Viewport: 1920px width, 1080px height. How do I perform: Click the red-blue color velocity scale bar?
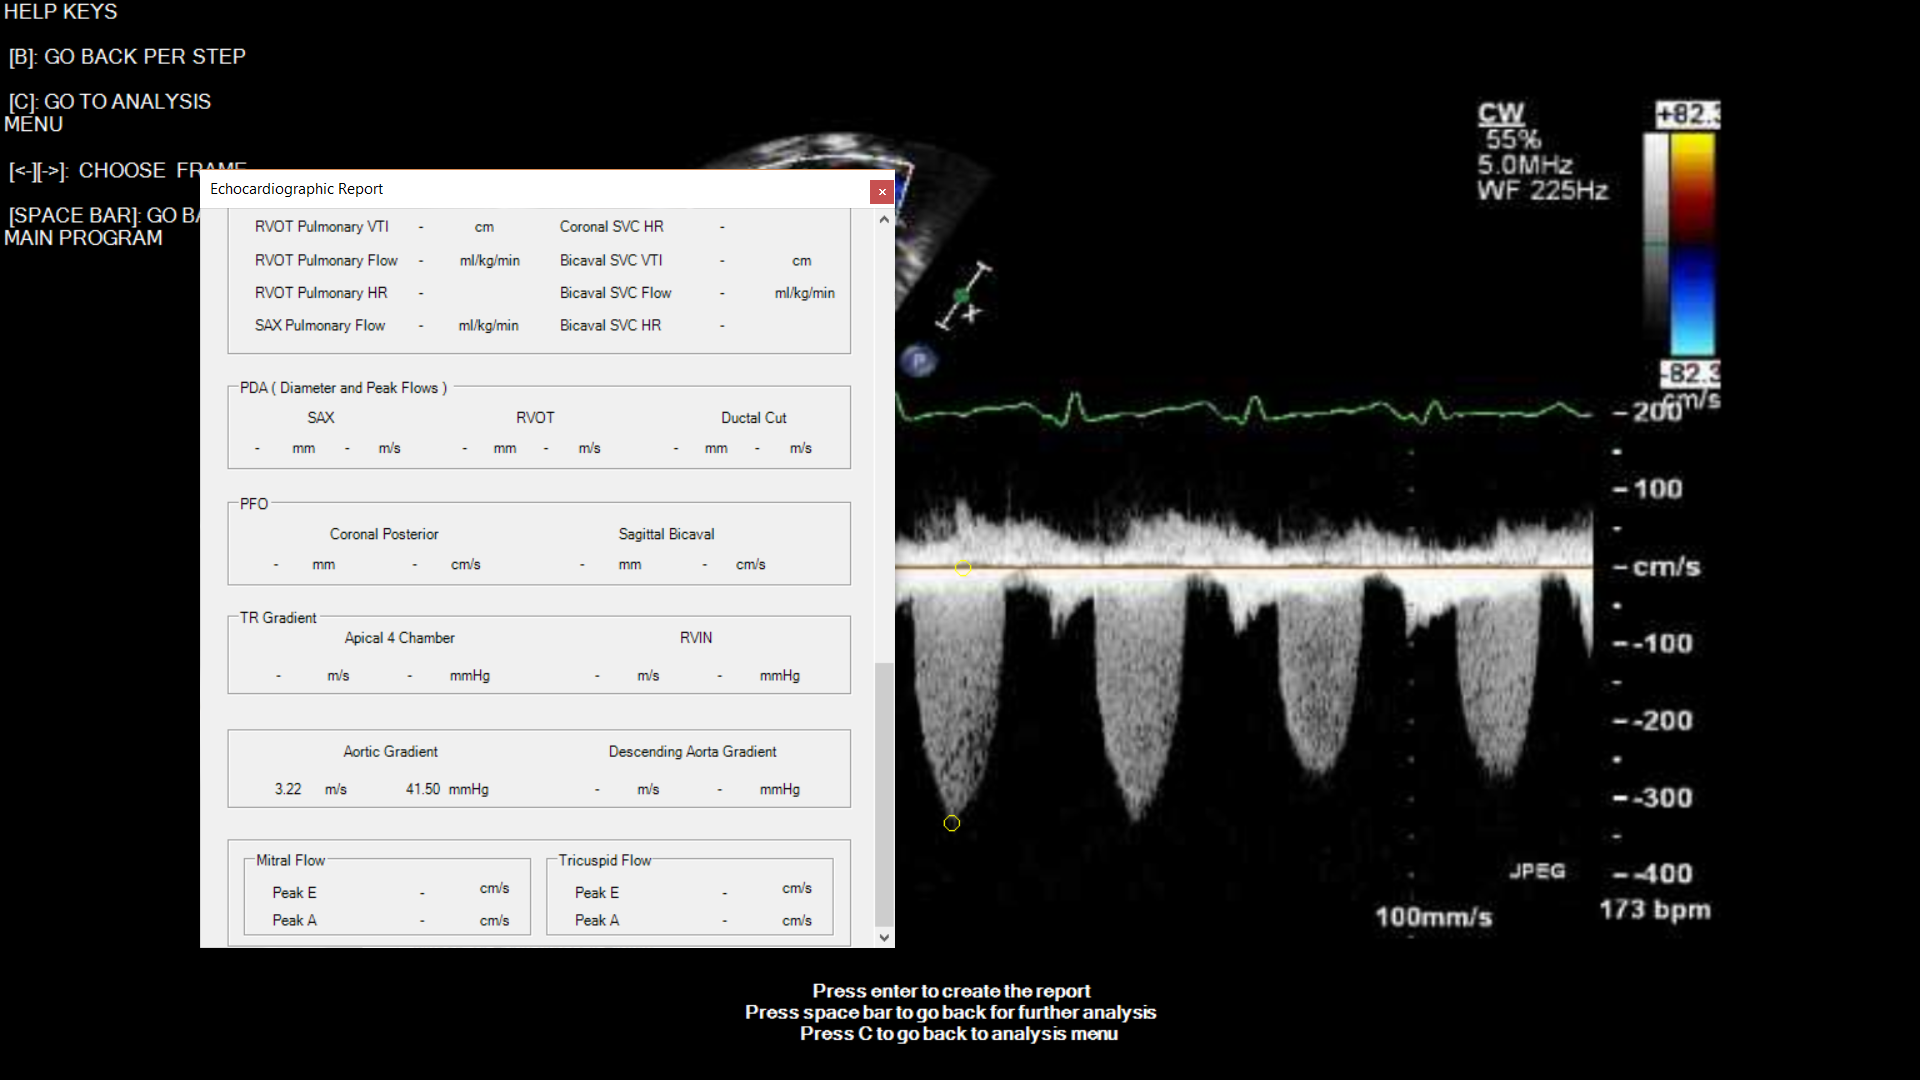click(x=1693, y=245)
